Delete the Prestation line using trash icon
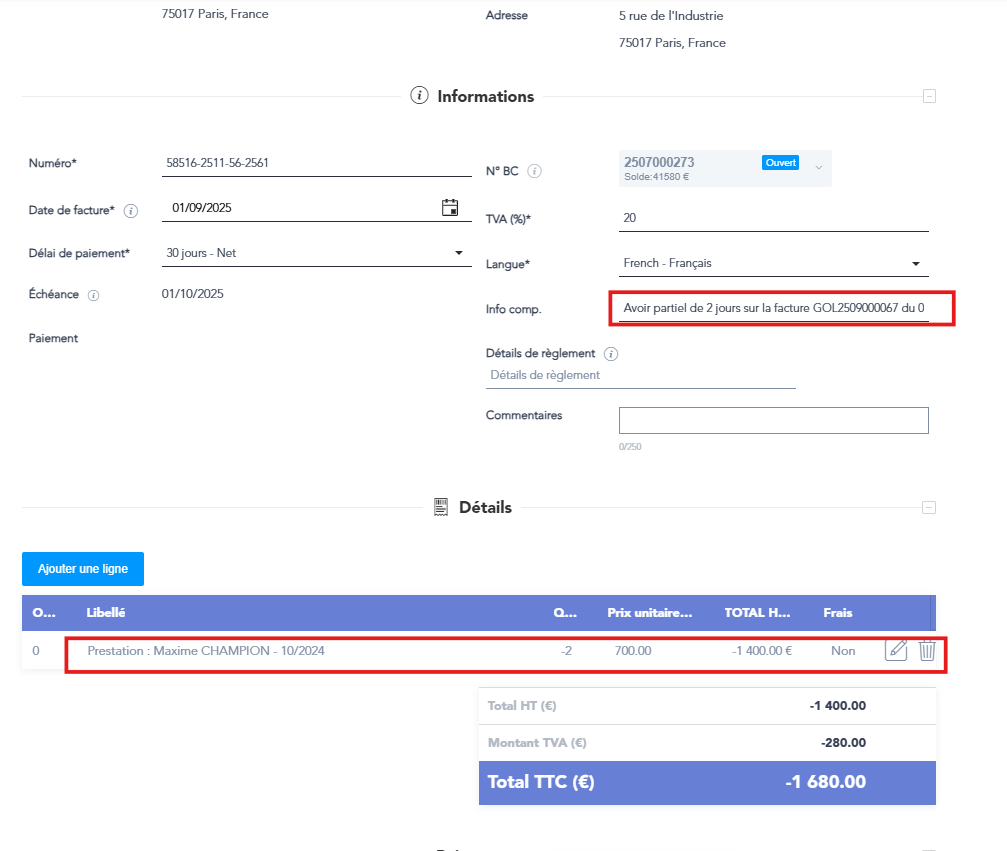This screenshot has height=851, width=1007. tap(927, 651)
